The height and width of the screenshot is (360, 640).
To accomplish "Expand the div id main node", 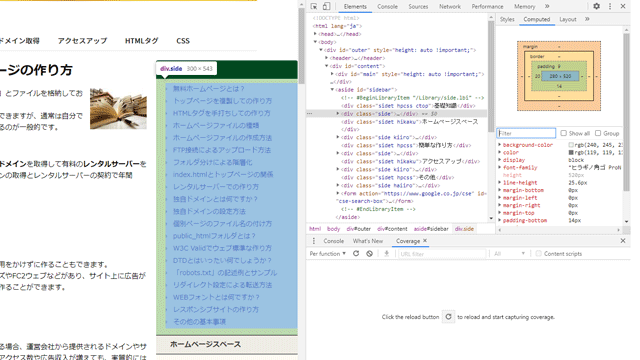I will (332, 74).
